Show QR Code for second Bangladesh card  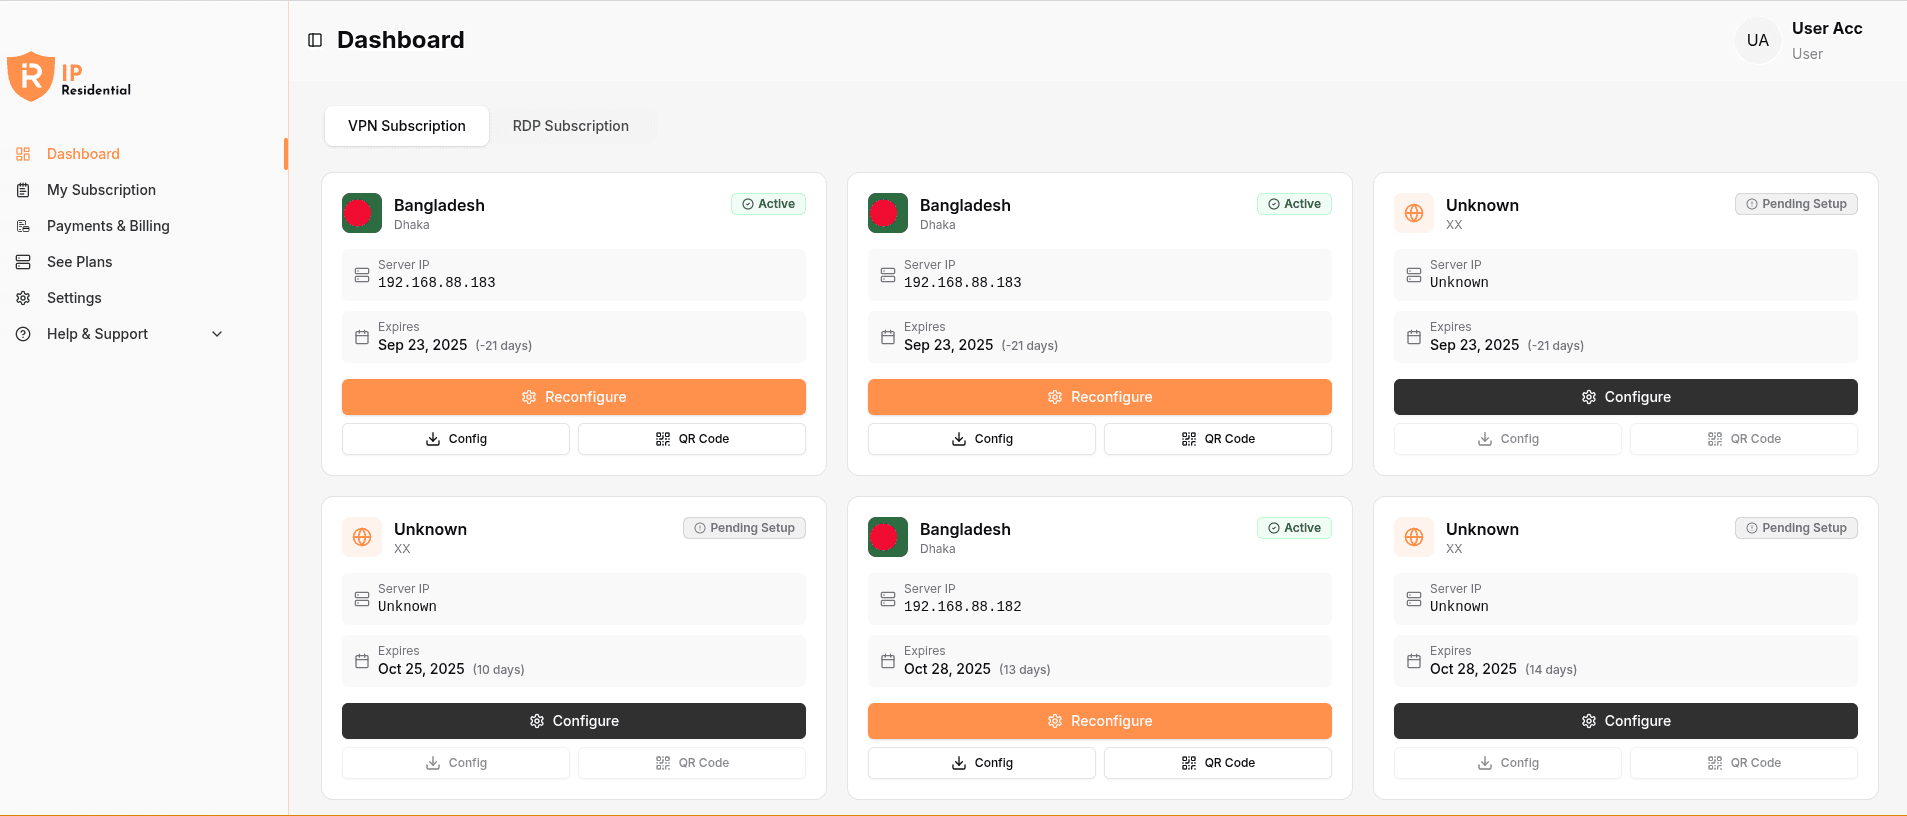click(1217, 439)
